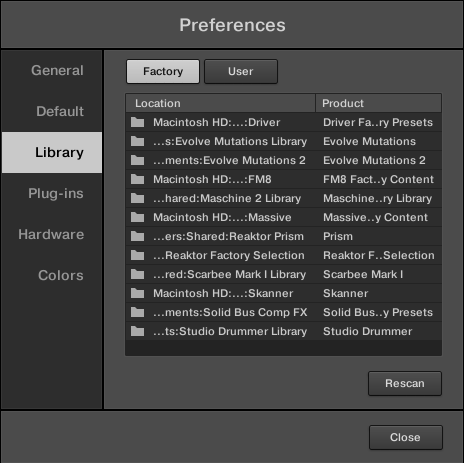
Task: Click folder icon for Skanner location
Action: (137, 293)
